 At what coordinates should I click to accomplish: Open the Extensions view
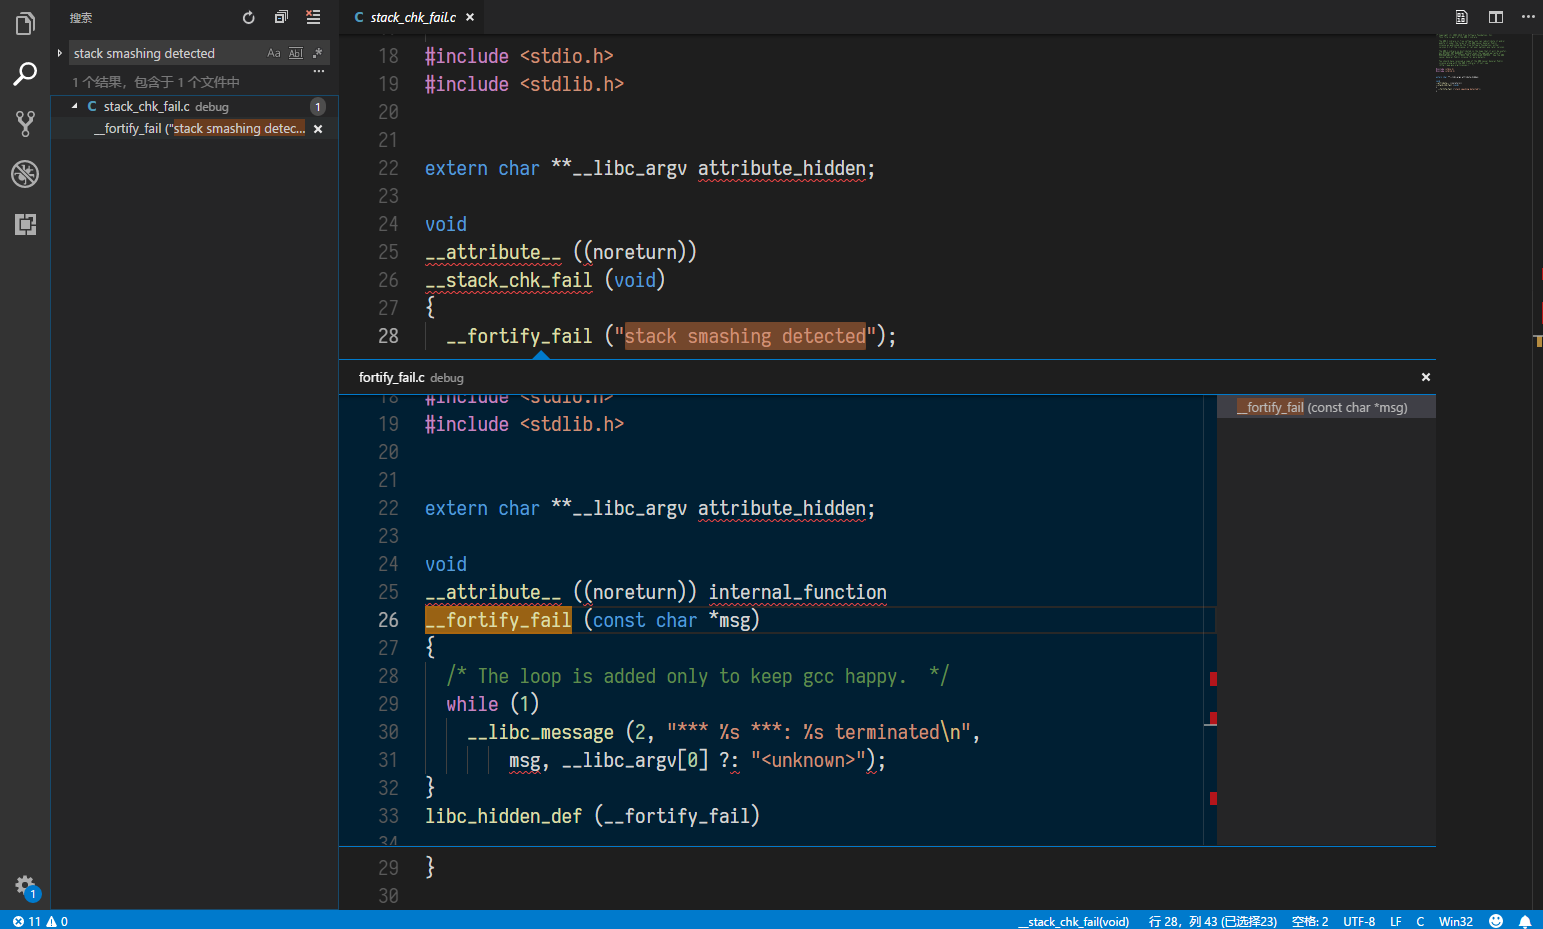point(25,224)
